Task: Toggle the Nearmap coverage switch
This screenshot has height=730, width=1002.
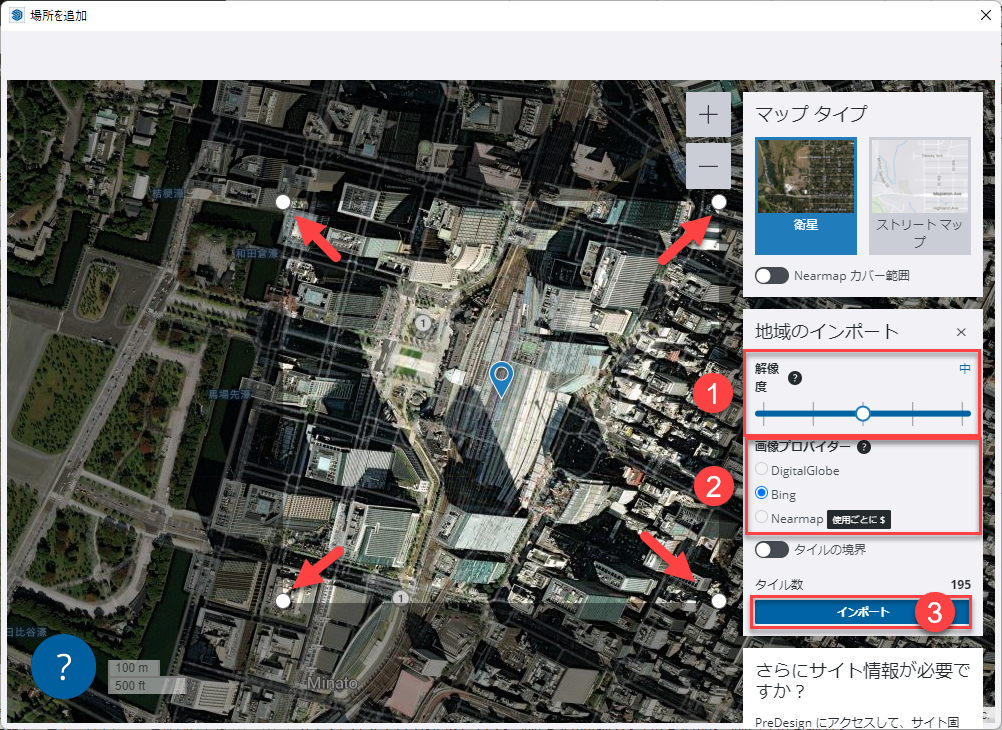Action: pos(772,275)
